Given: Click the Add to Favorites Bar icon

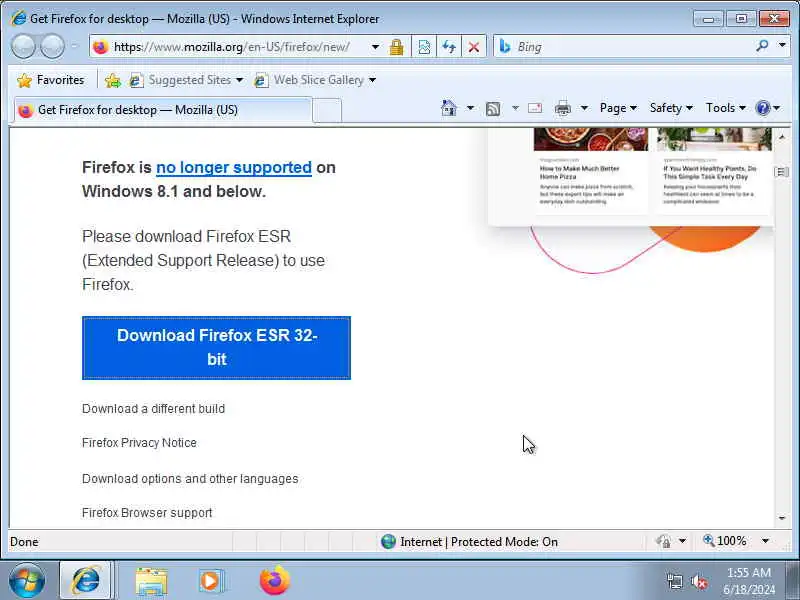Looking at the screenshot, I should [113, 80].
